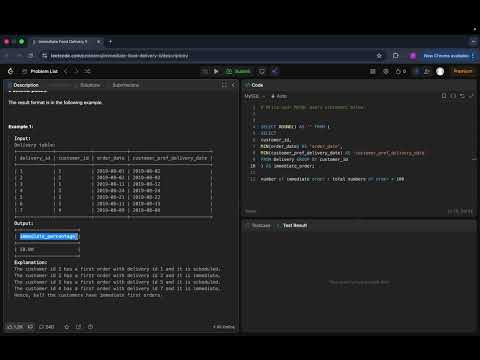Click the dislike thumbs-down icon
Screen dimensions: 480x360
point(30,327)
